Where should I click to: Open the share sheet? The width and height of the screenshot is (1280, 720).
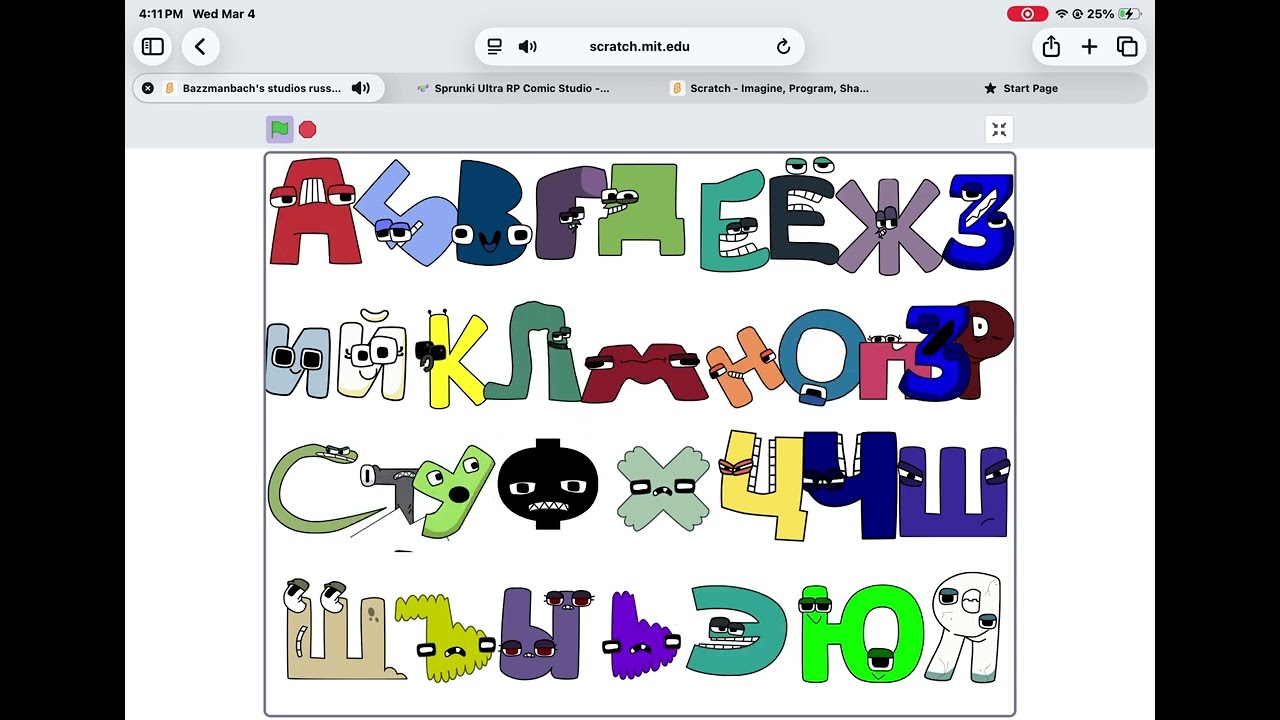click(x=1051, y=47)
